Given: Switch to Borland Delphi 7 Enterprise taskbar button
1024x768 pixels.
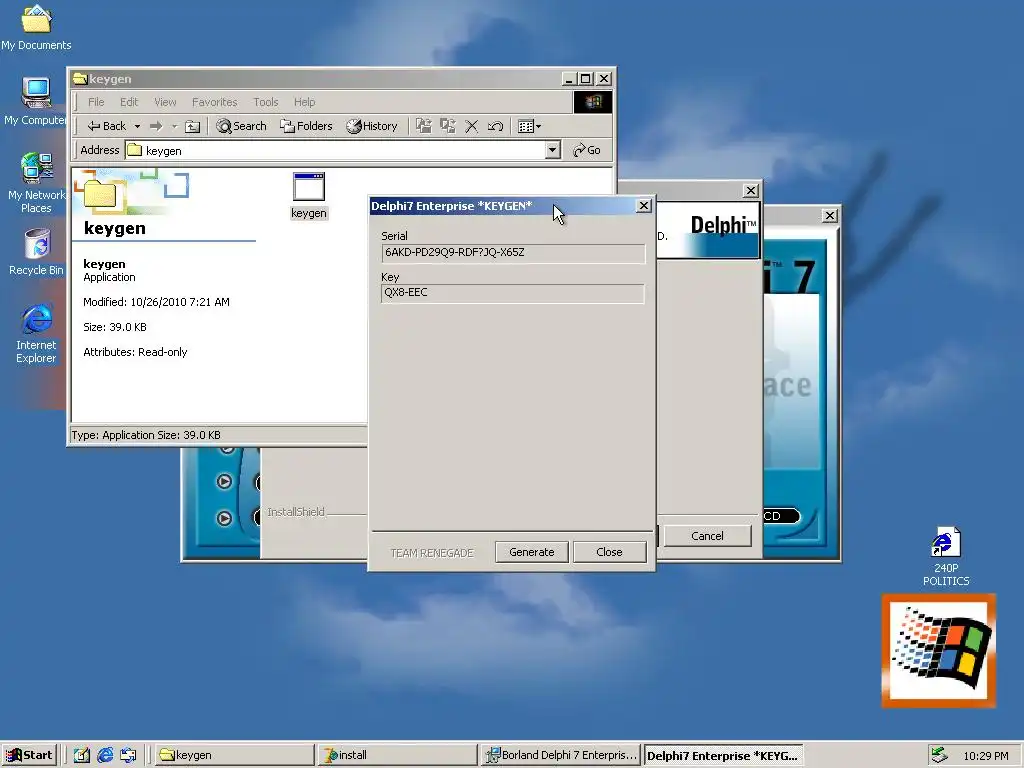Looking at the screenshot, I should pyautogui.click(x=560, y=755).
